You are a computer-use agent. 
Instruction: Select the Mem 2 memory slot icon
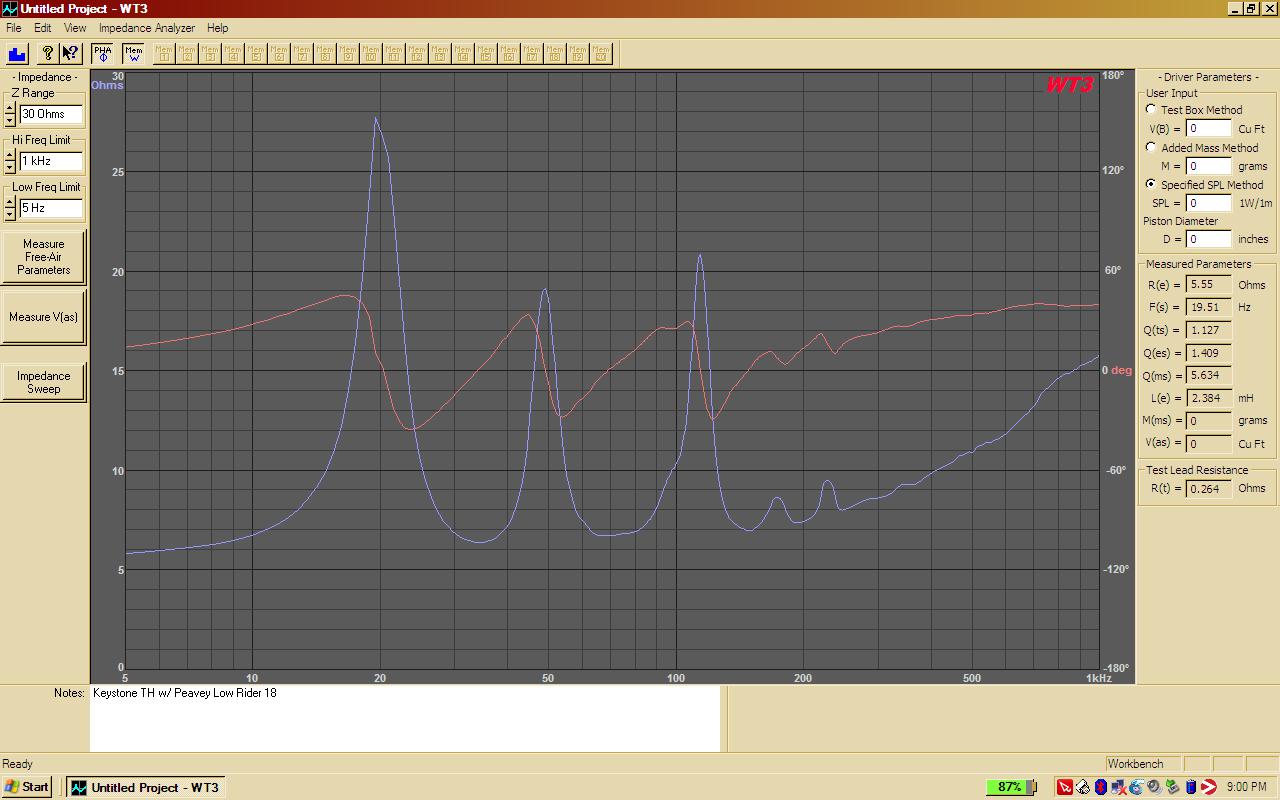pyautogui.click(x=188, y=53)
